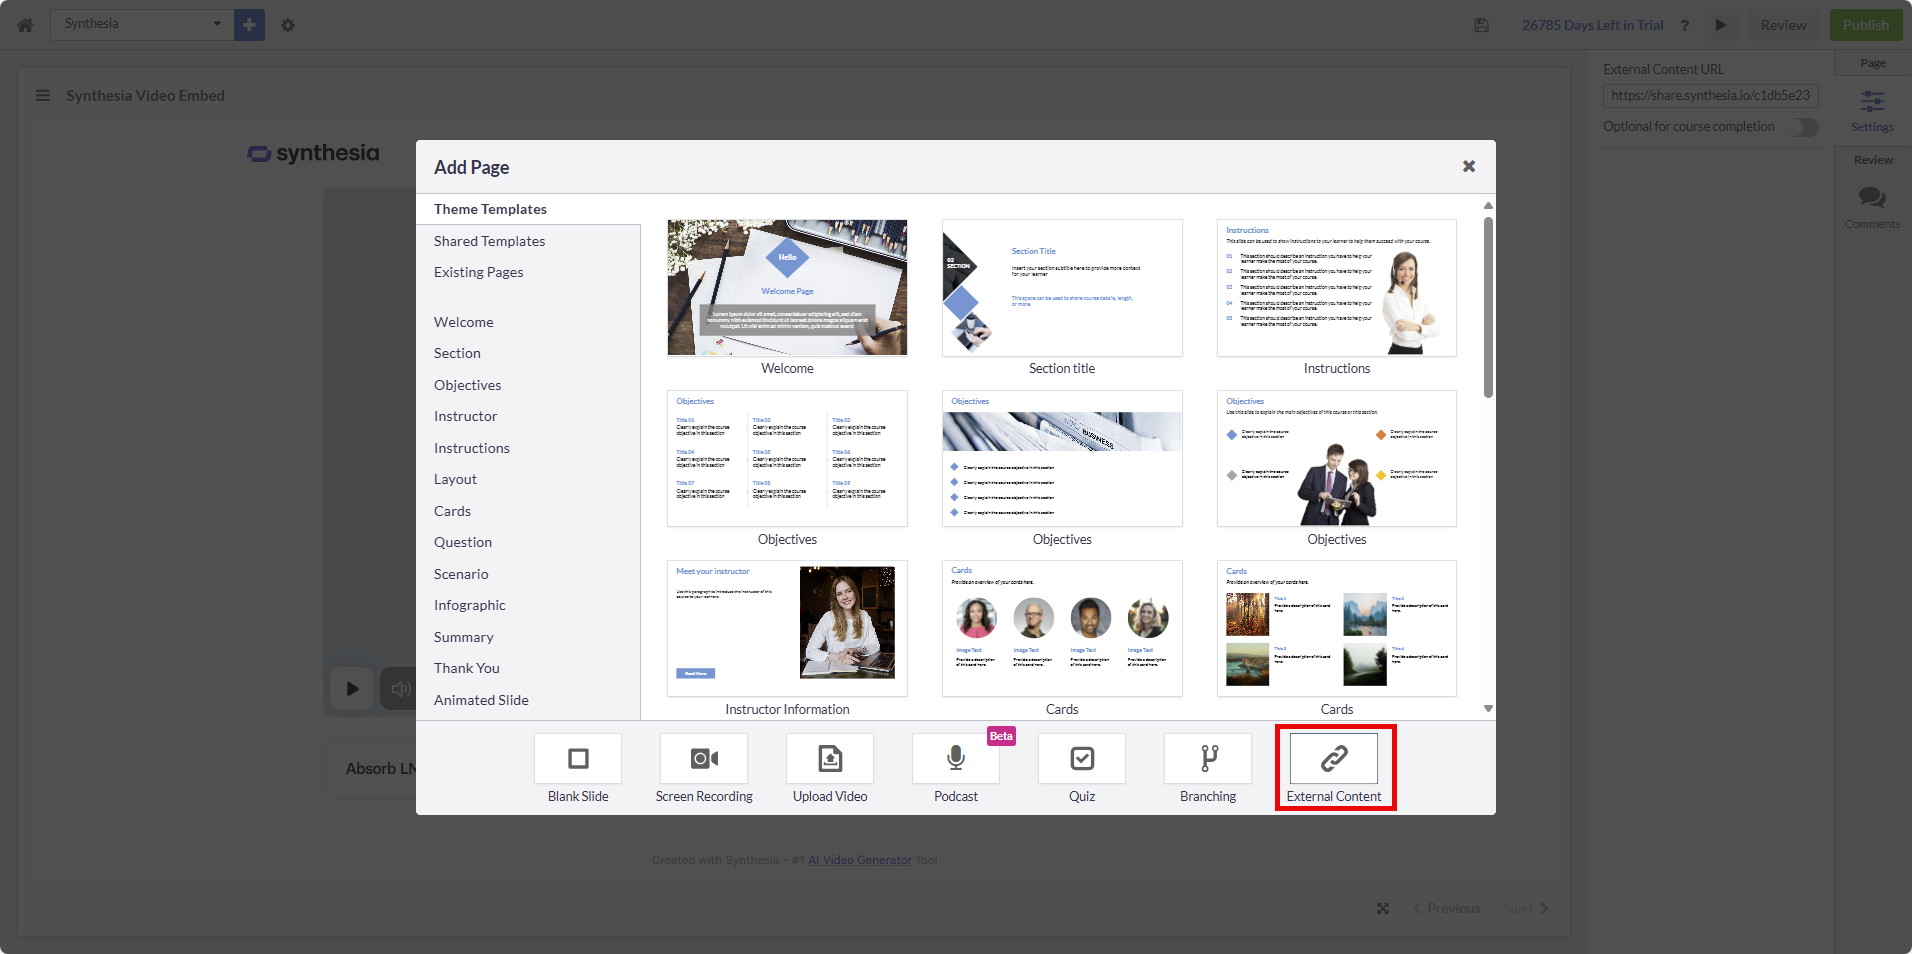Viewport: 1912px width, 954px height.
Task: Click the External Content link icon
Action: 1334,759
